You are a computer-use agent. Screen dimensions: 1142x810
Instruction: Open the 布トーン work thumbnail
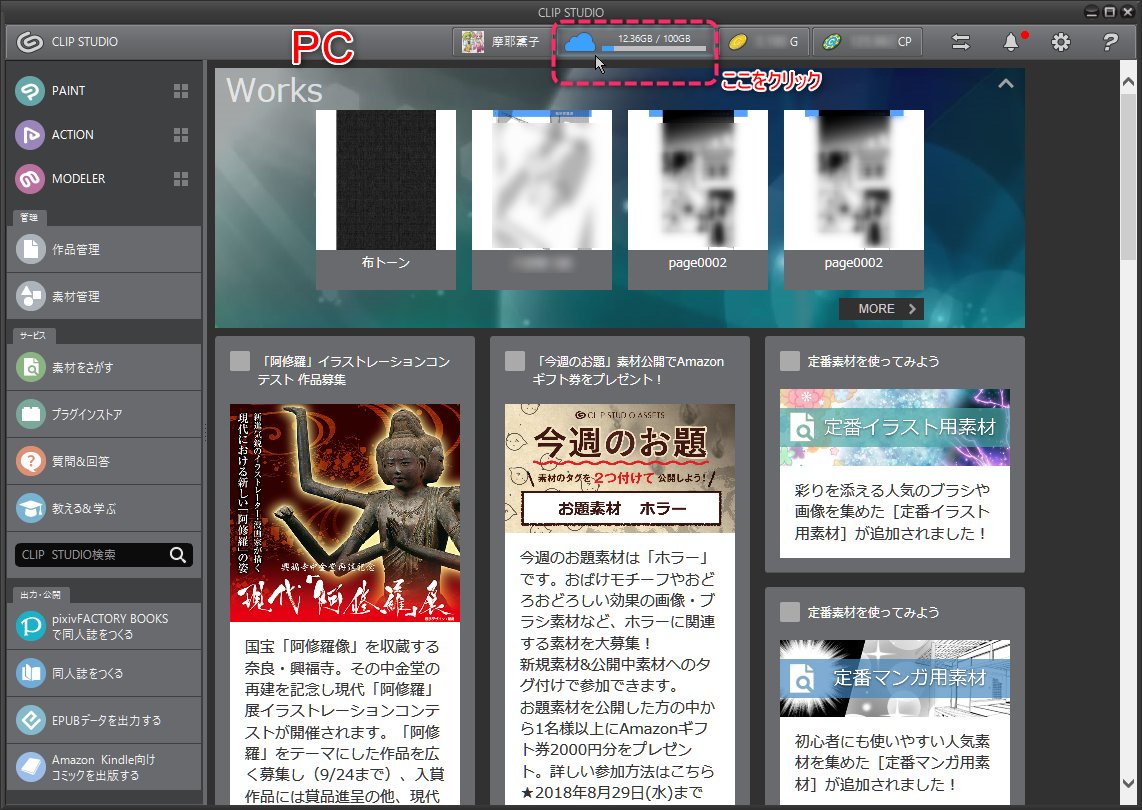[386, 180]
